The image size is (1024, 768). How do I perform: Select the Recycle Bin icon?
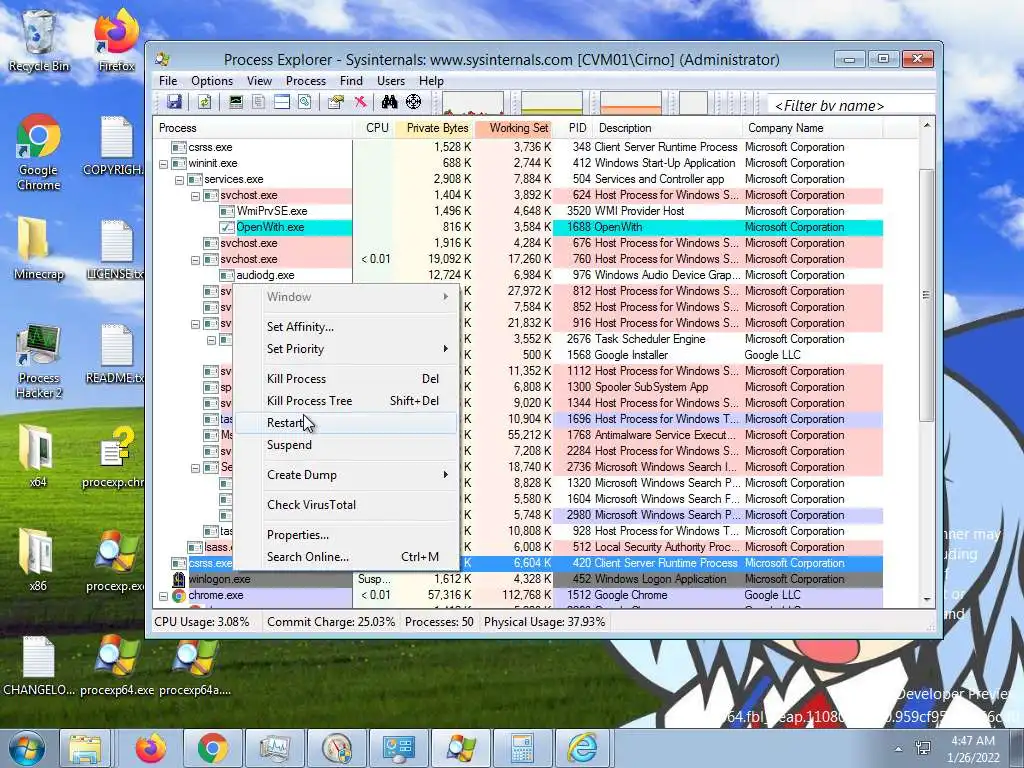pyautogui.click(x=39, y=40)
